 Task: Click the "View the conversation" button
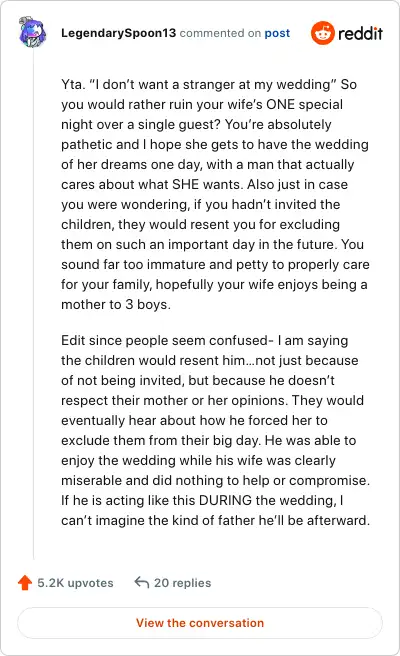click(x=200, y=623)
